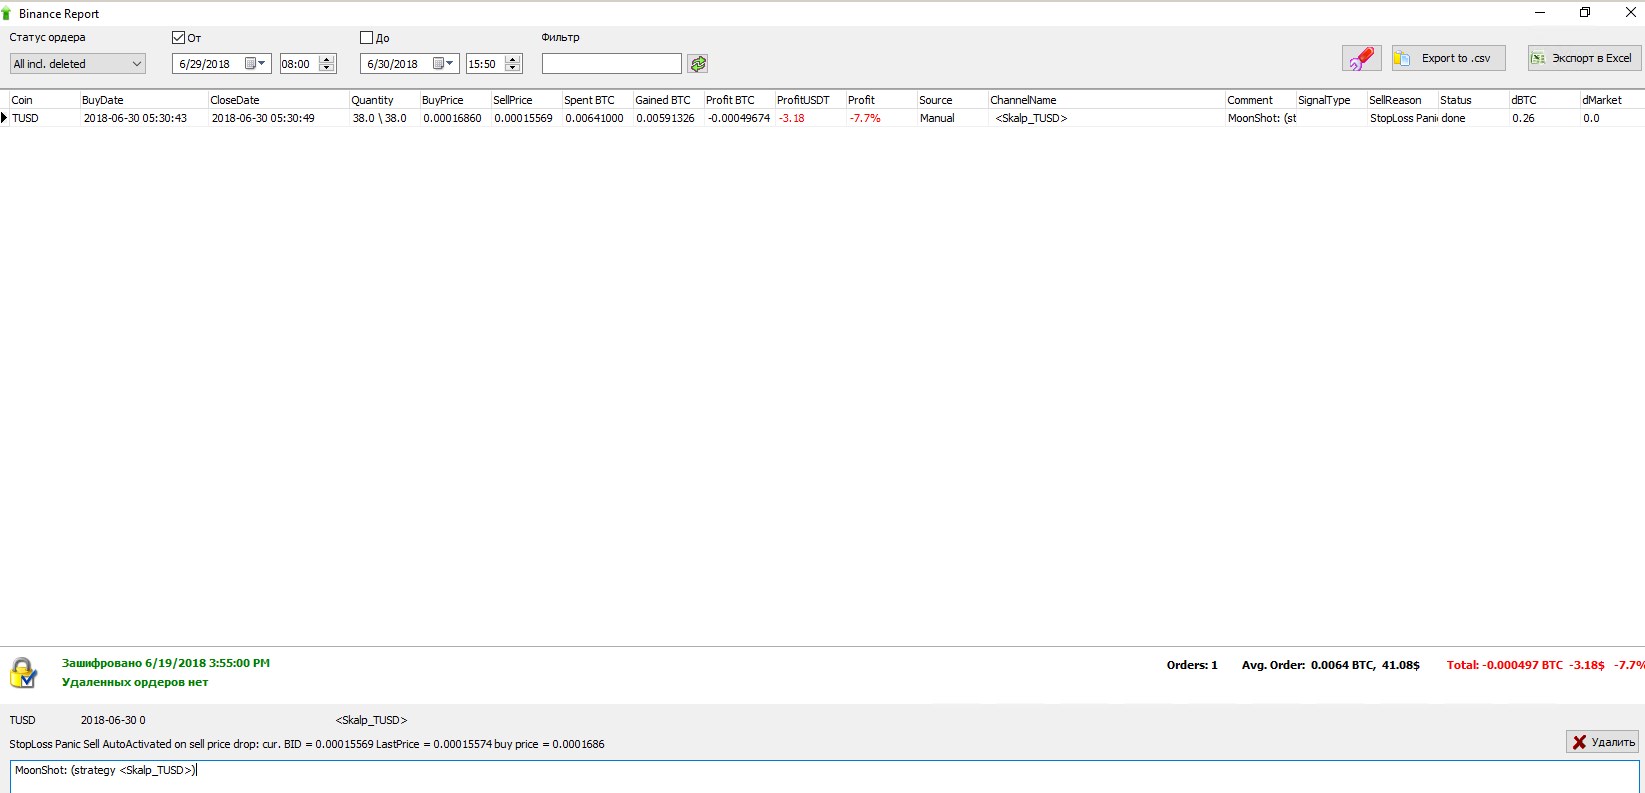This screenshot has width=1645, height=793.
Task: Sort by the dBTC column header
Action: pyautogui.click(x=1544, y=100)
